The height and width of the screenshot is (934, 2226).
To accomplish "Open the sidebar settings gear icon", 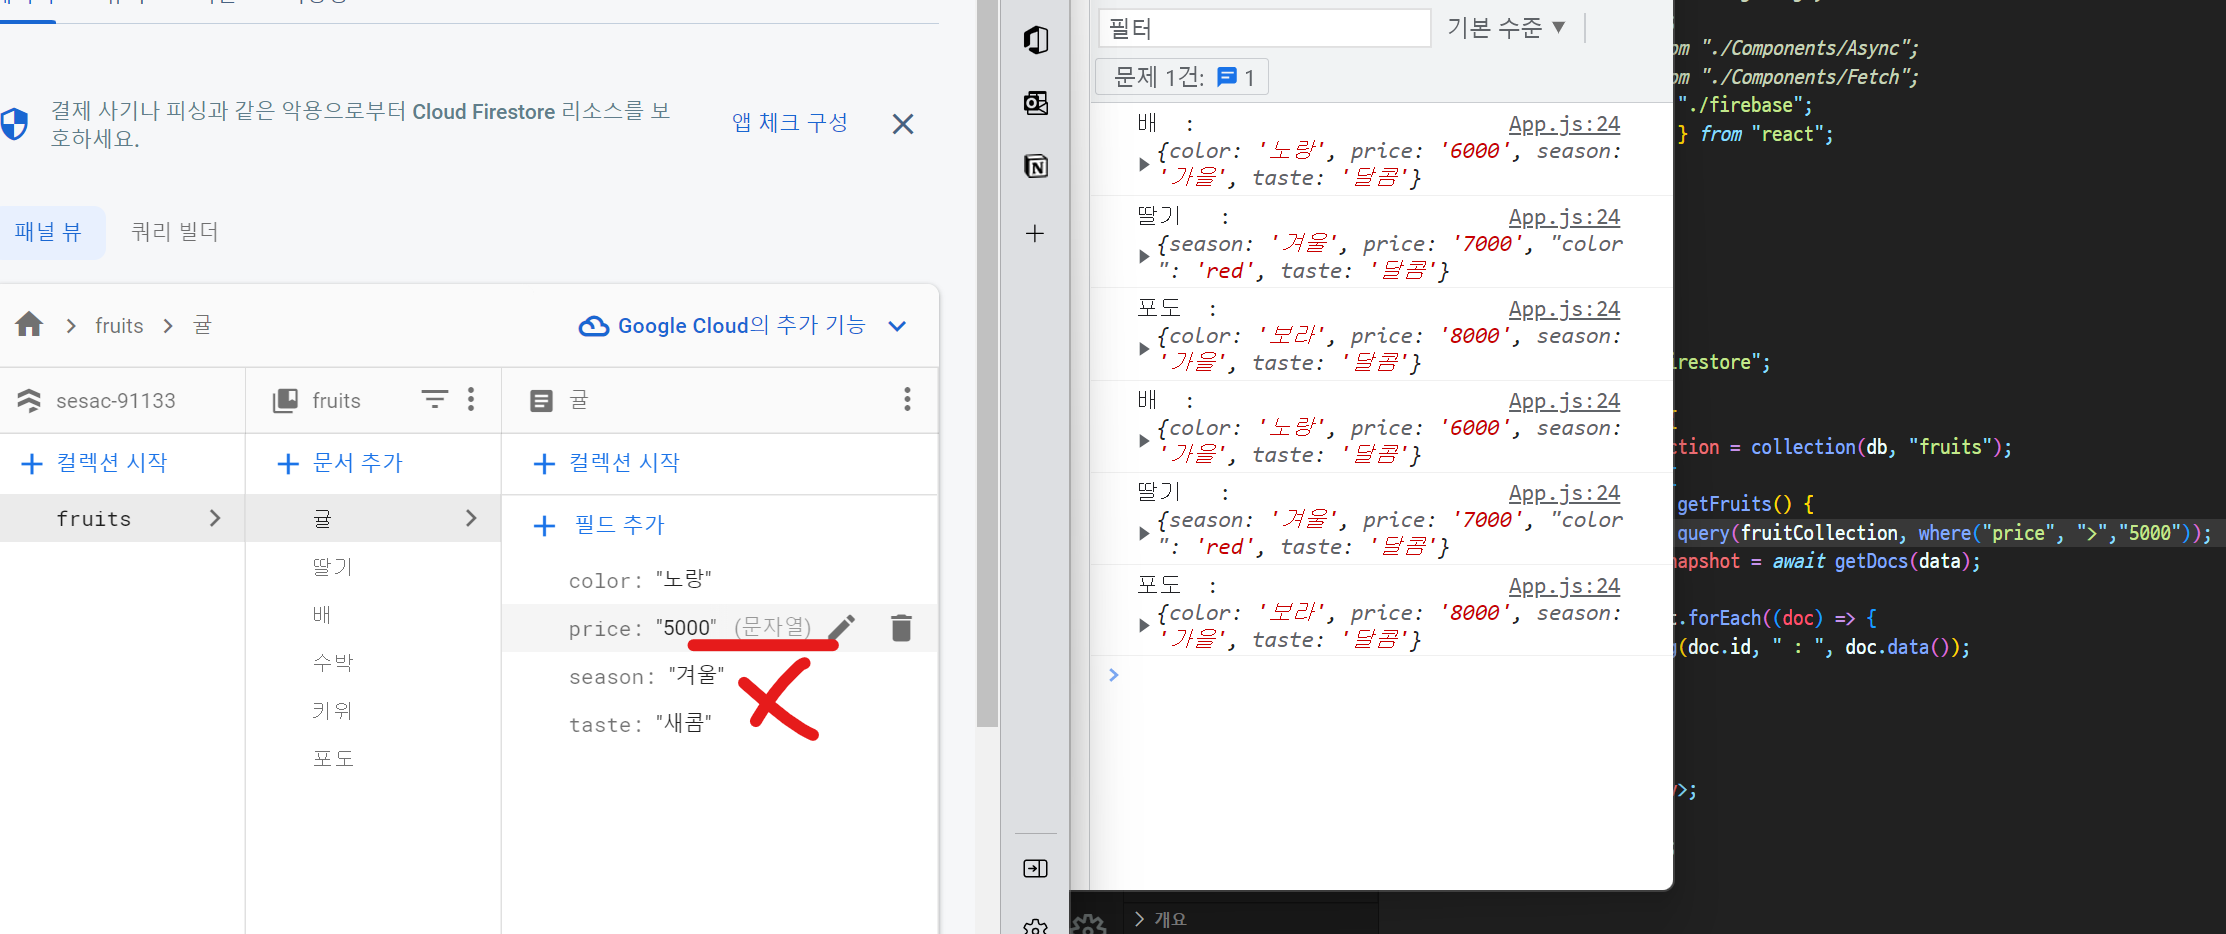I will 1035,926.
